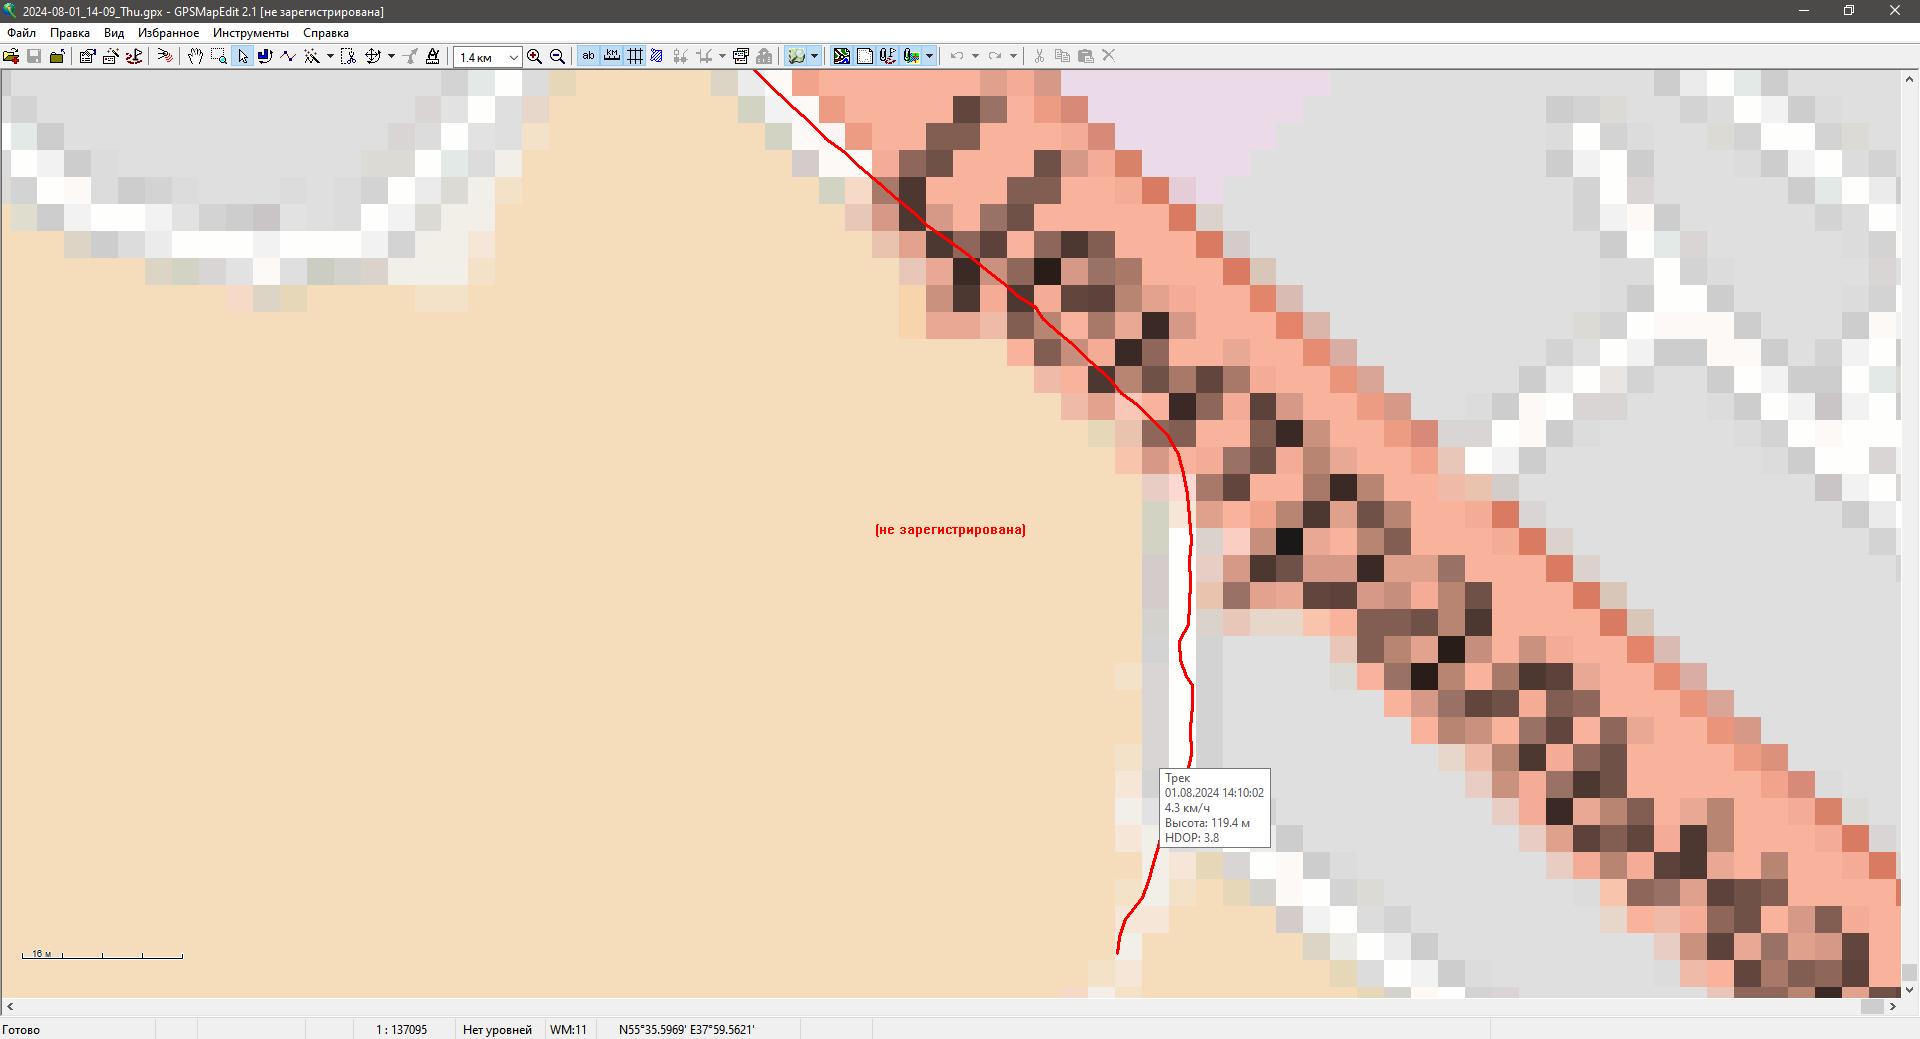This screenshot has height=1039, width=1920.
Task: Open the Избранное menu
Action: point(168,33)
